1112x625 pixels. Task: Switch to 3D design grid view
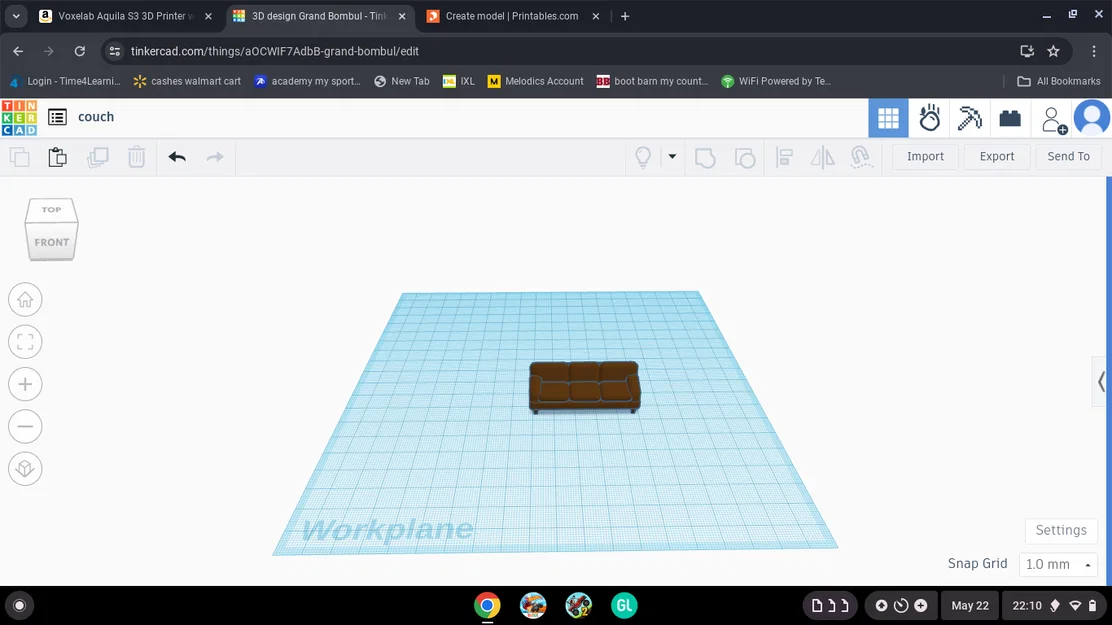[888, 118]
